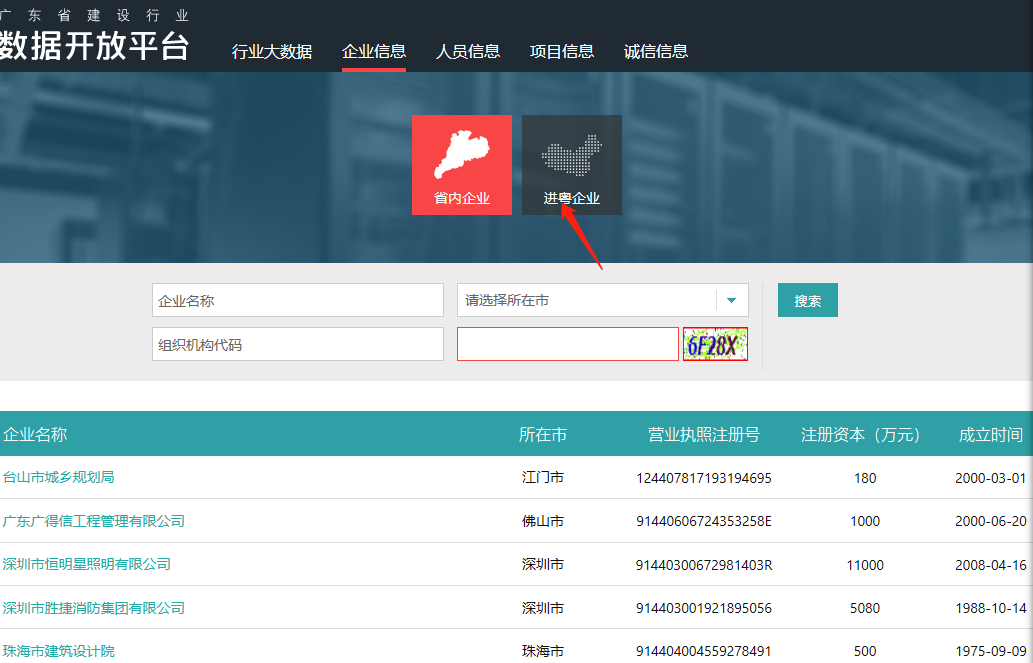The image size is (1033, 663).
Task: Select license number 91440300672981403R
Action: pos(704,565)
